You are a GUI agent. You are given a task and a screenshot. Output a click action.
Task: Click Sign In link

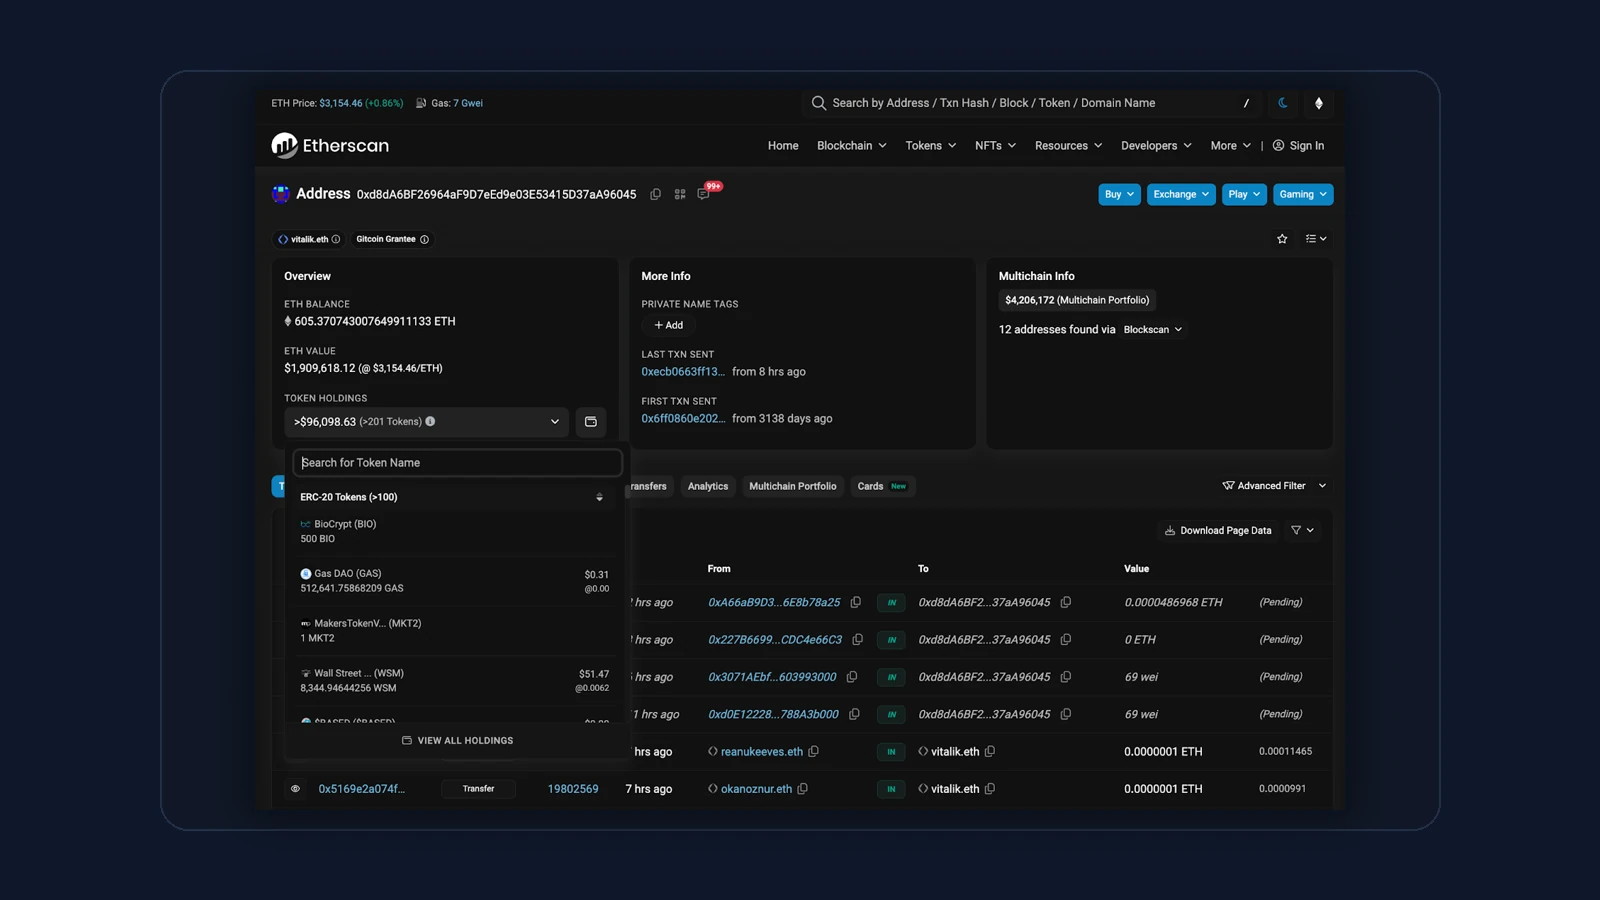[x=1306, y=145]
